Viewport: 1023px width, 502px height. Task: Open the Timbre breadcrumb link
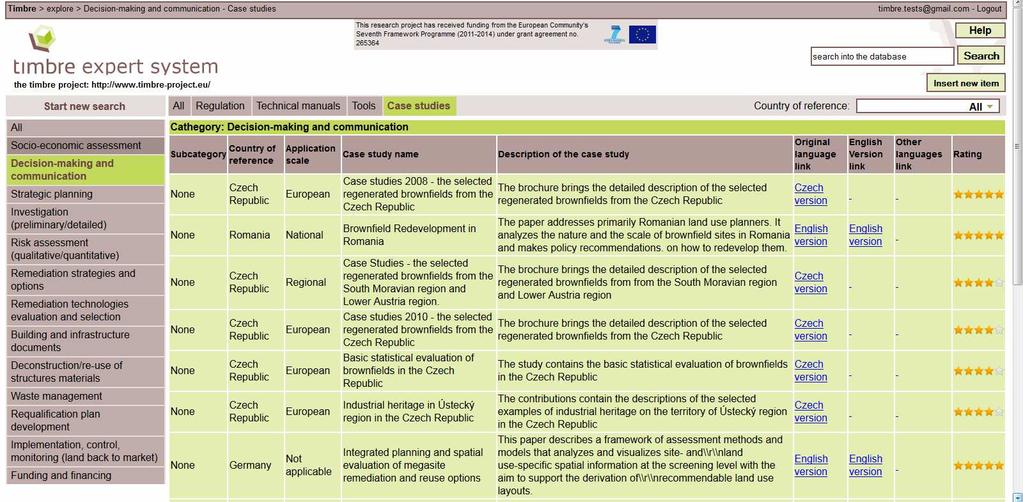click(22, 9)
